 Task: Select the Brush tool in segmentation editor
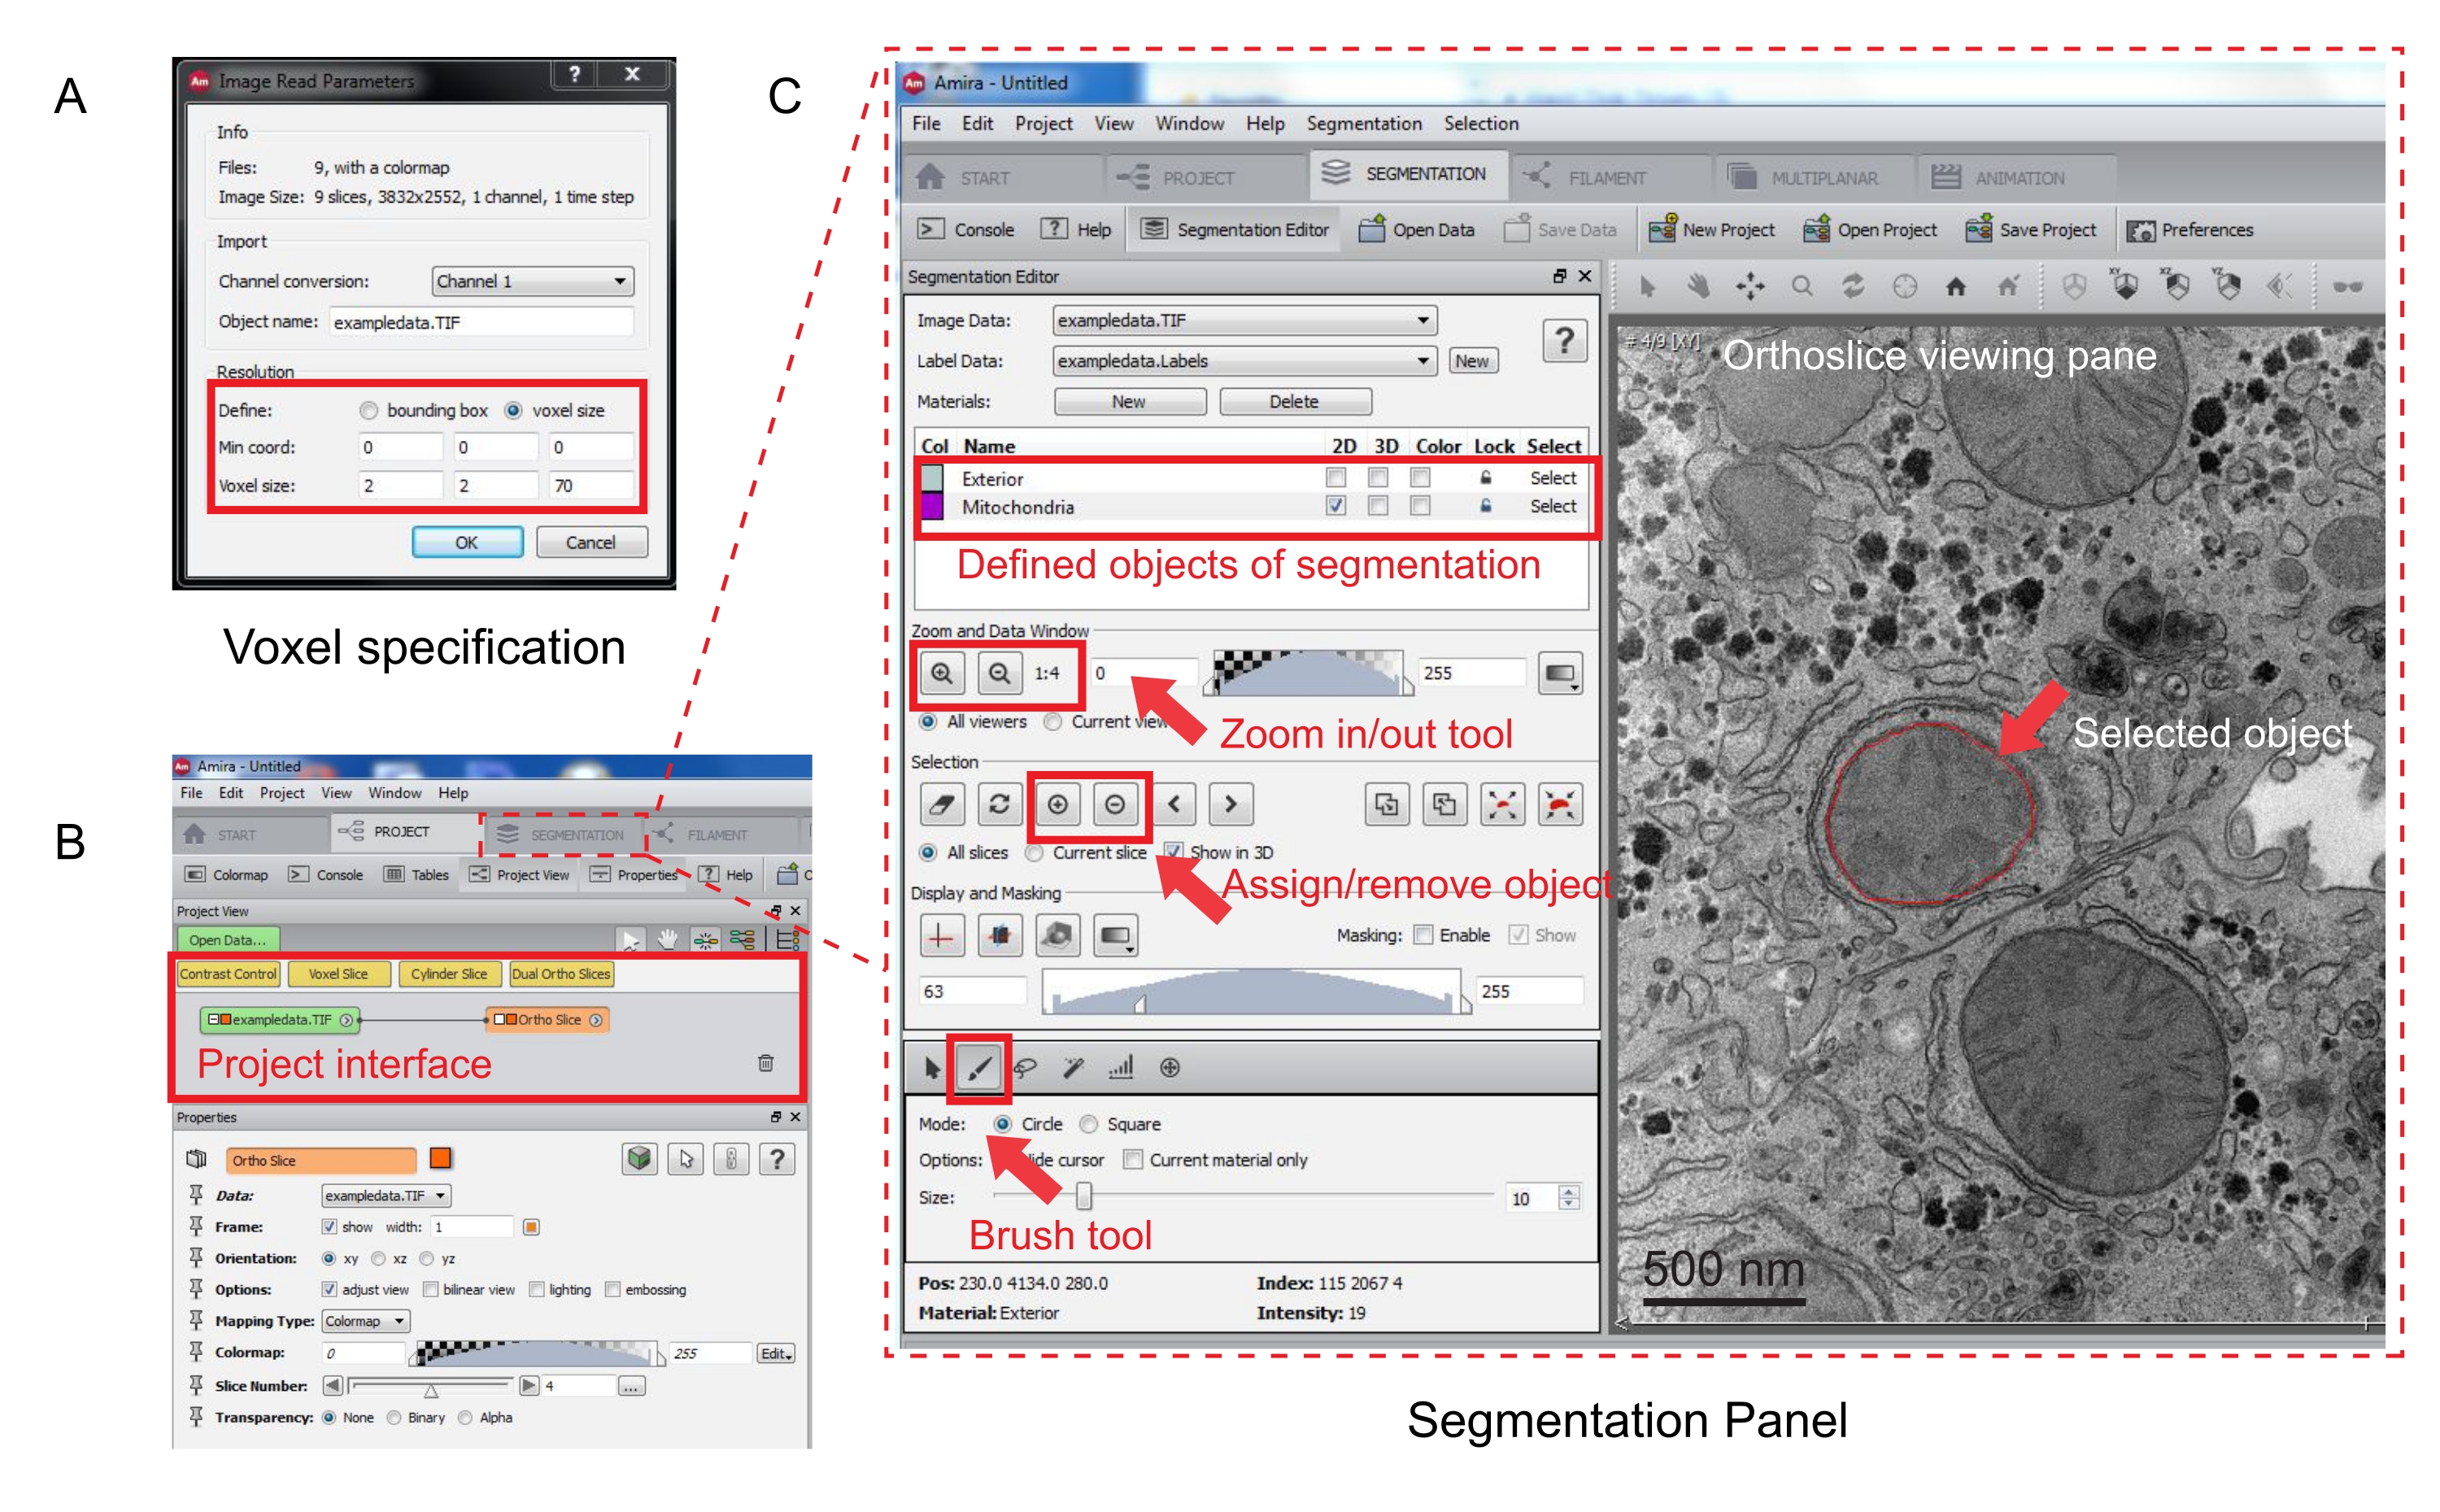pyautogui.click(x=978, y=1068)
